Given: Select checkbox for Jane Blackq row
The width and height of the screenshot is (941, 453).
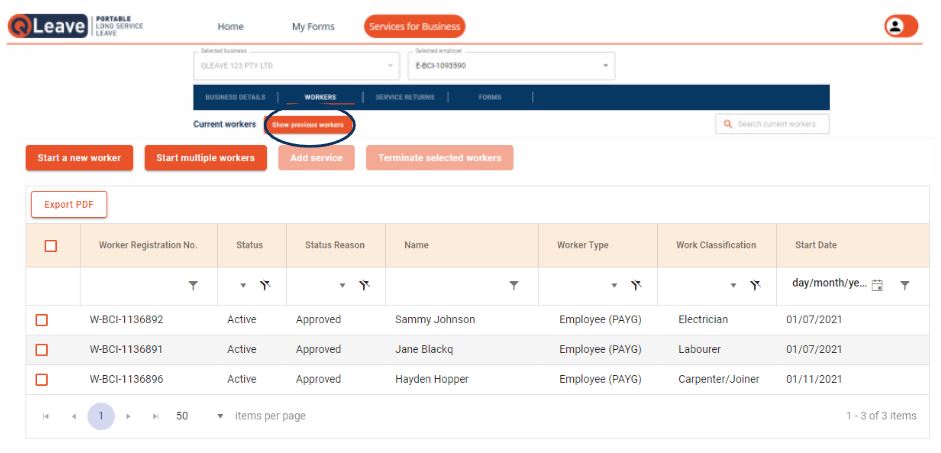Looking at the screenshot, I should (41, 350).
